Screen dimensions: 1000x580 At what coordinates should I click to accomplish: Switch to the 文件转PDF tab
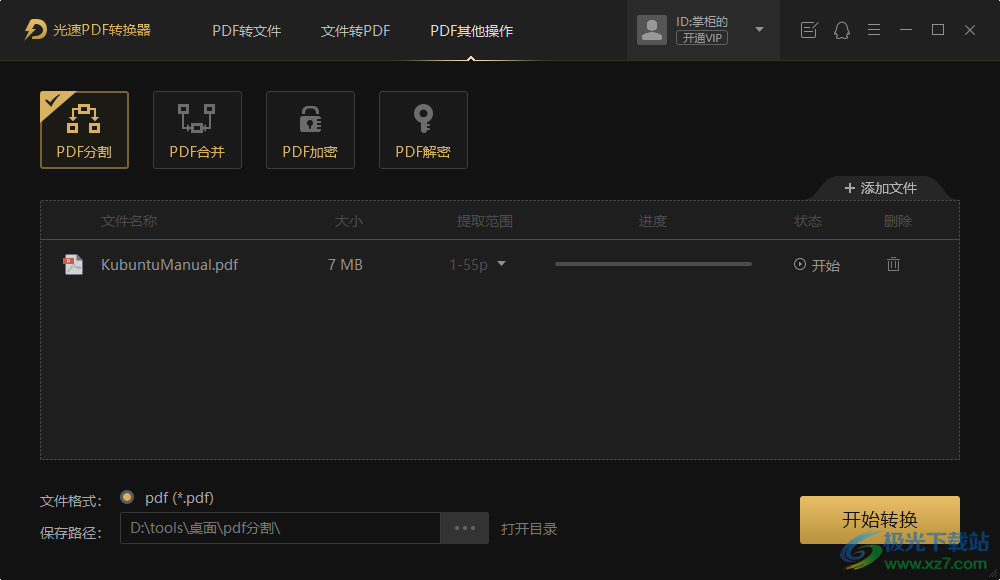355,31
